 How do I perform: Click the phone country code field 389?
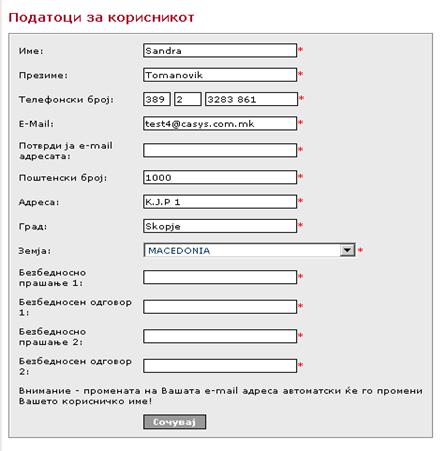tap(157, 99)
